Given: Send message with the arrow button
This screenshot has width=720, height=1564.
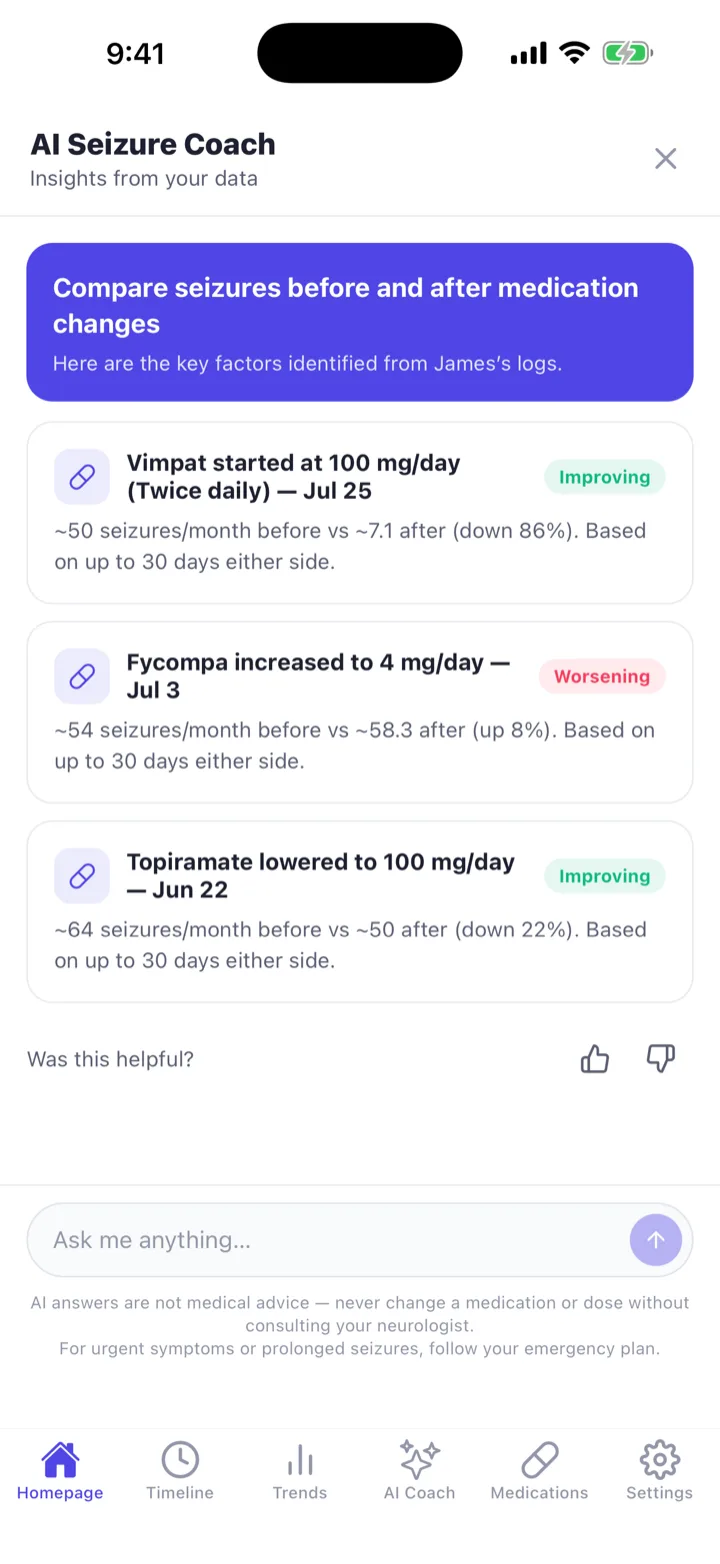Looking at the screenshot, I should 656,1240.
